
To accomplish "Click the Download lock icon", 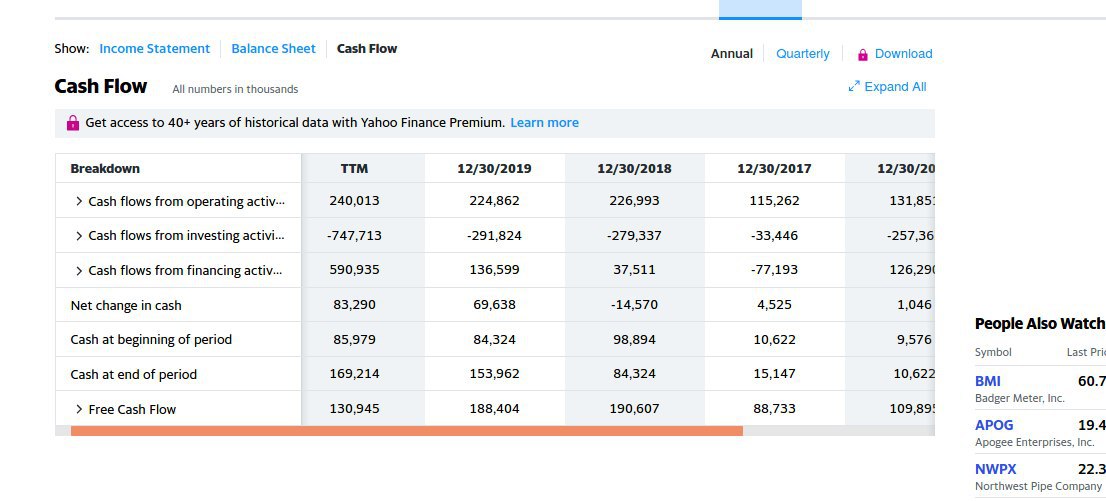I will pos(862,54).
